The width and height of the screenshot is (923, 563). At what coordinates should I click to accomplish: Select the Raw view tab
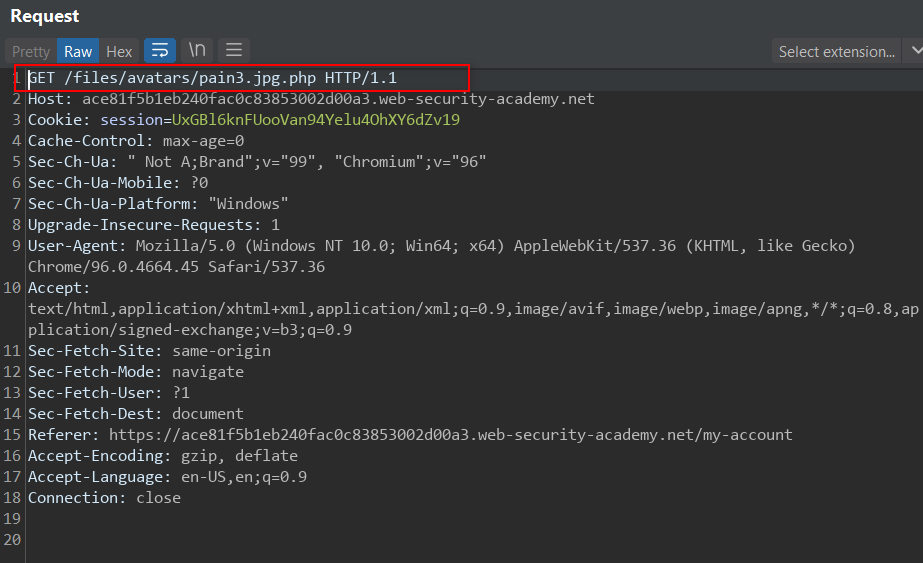pos(78,52)
